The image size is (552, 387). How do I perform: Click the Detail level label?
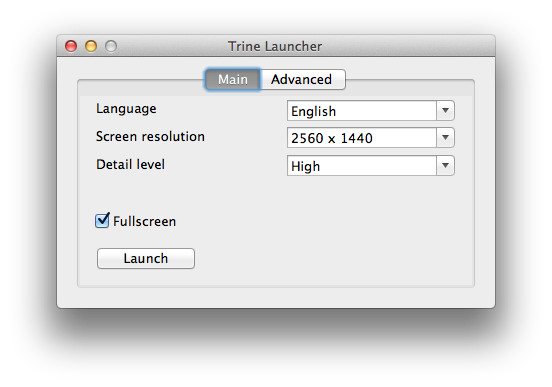click(130, 164)
